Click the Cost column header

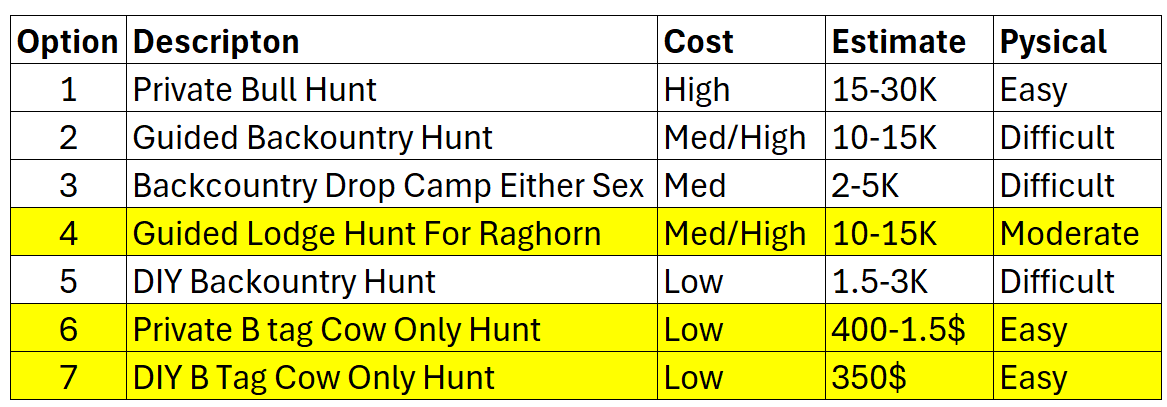click(699, 42)
